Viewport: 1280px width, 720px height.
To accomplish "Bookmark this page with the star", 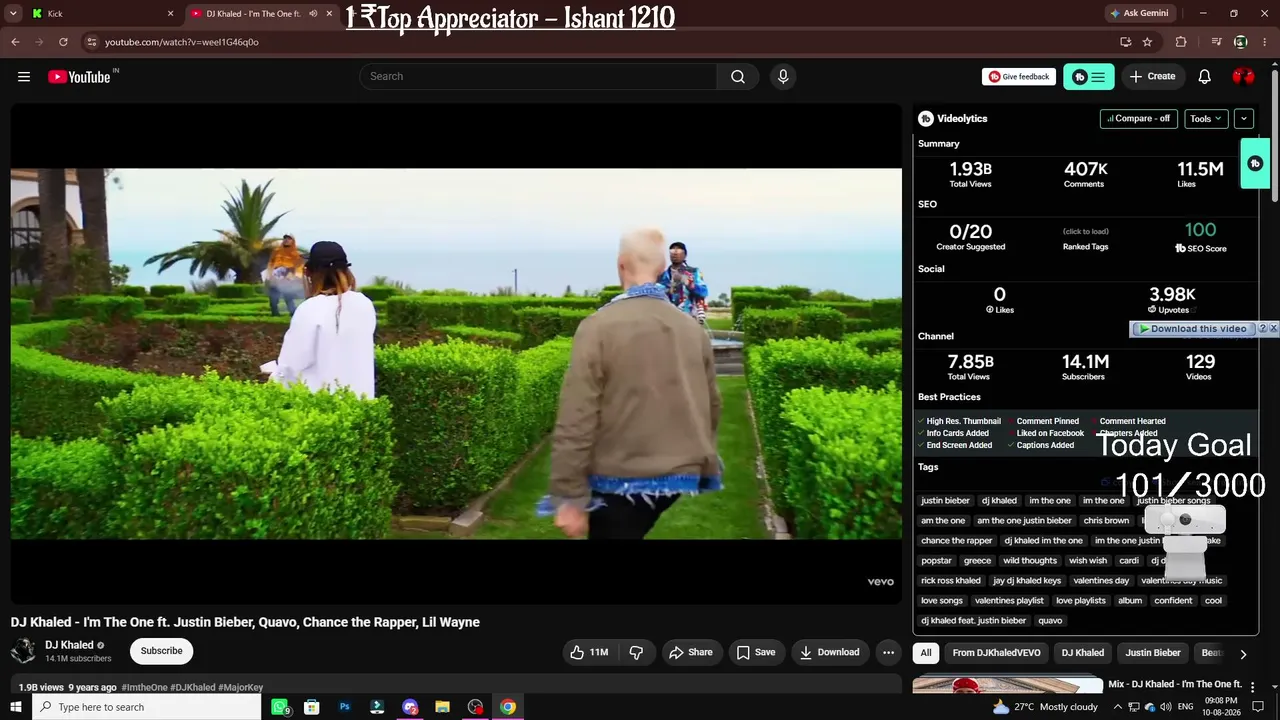I will click(x=1147, y=42).
